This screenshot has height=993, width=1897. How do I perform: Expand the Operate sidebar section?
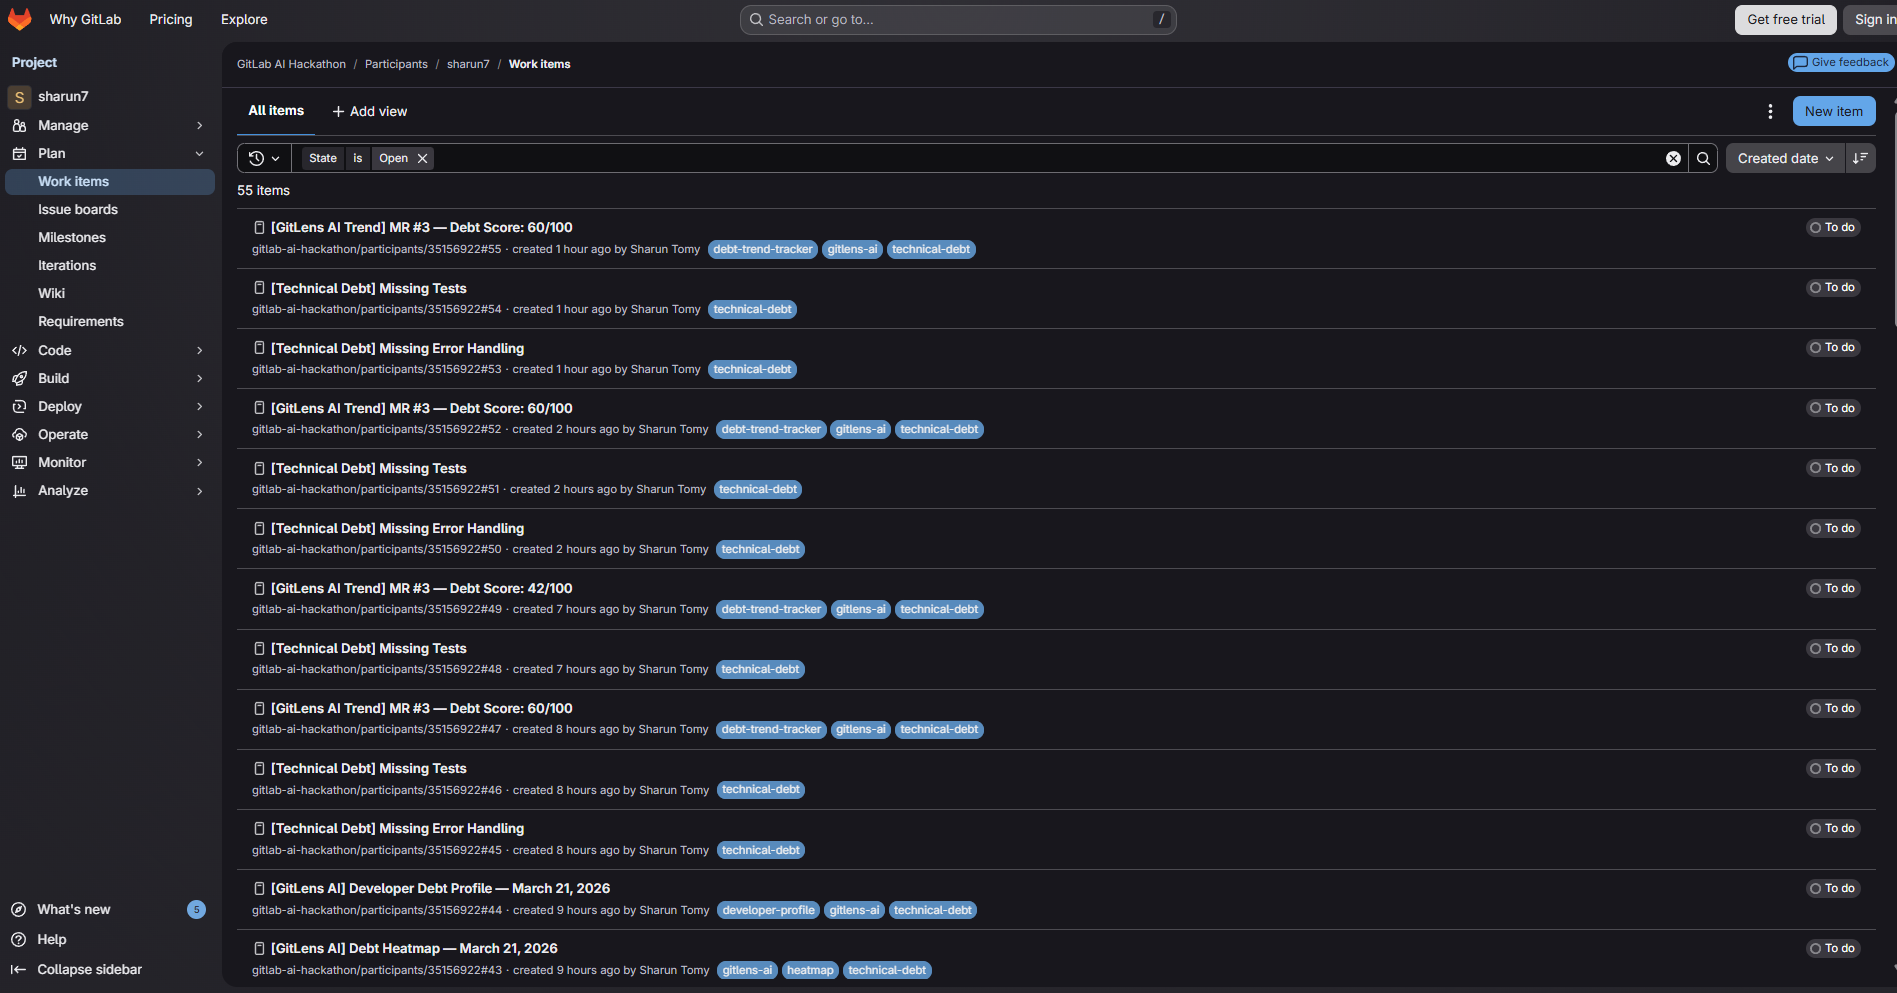pyautogui.click(x=110, y=434)
